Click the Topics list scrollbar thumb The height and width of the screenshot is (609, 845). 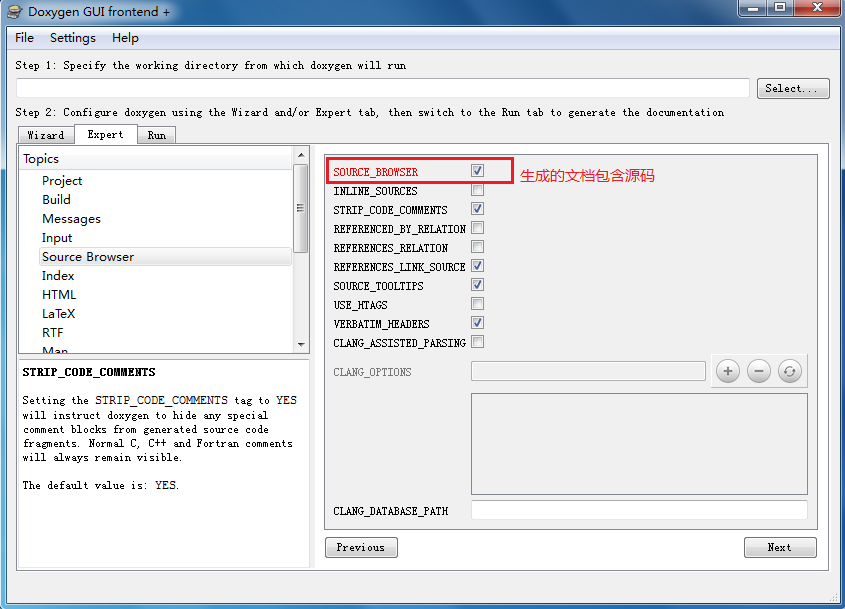[x=301, y=208]
